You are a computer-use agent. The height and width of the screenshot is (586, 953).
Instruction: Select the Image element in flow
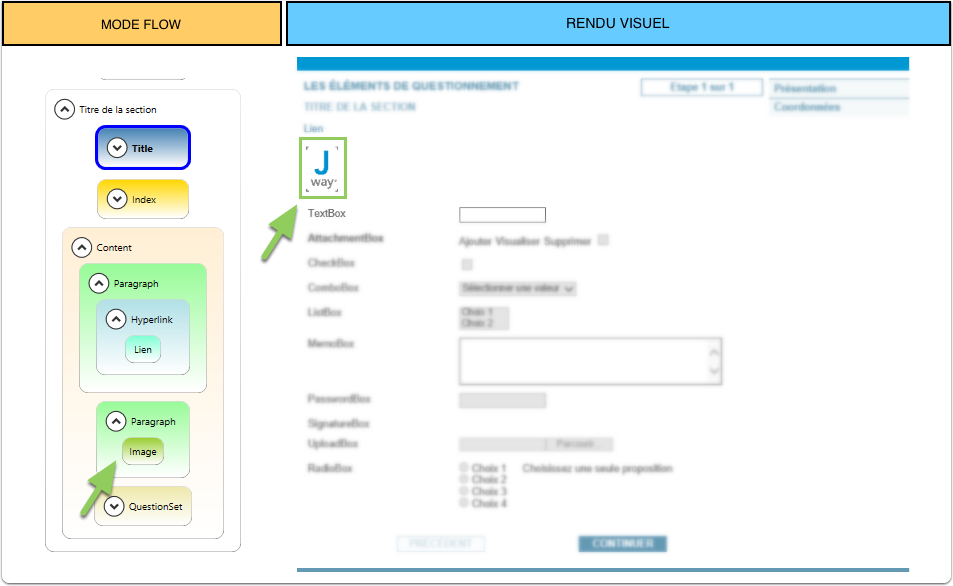[x=143, y=452]
